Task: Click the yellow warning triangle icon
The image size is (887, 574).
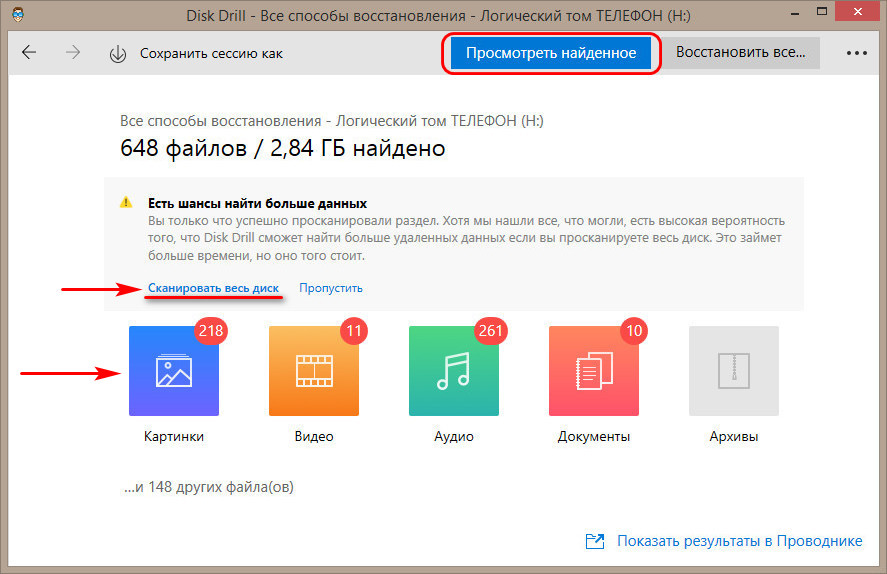Action: pyautogui.click(x=126, y=202)
